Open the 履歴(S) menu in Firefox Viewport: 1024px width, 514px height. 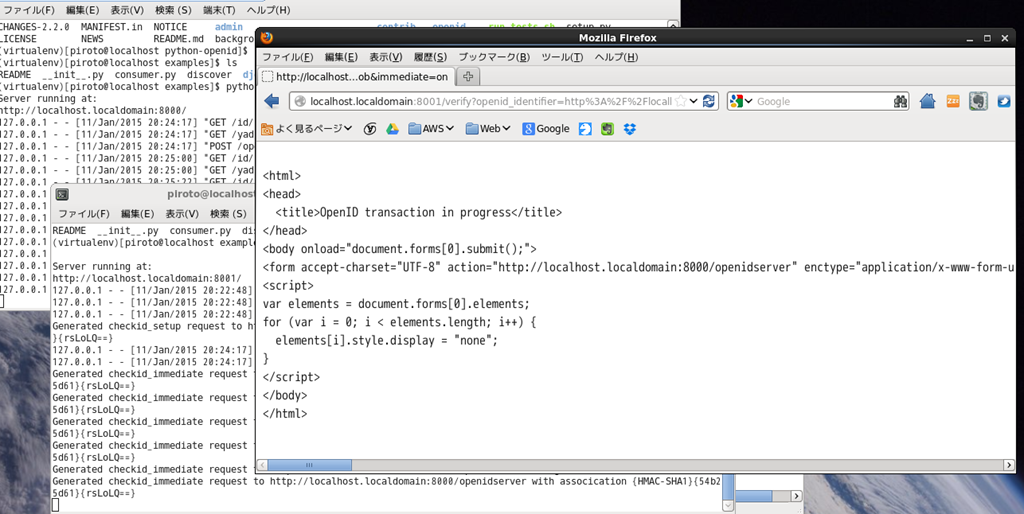pyautogui.click(x=430, y=57)
